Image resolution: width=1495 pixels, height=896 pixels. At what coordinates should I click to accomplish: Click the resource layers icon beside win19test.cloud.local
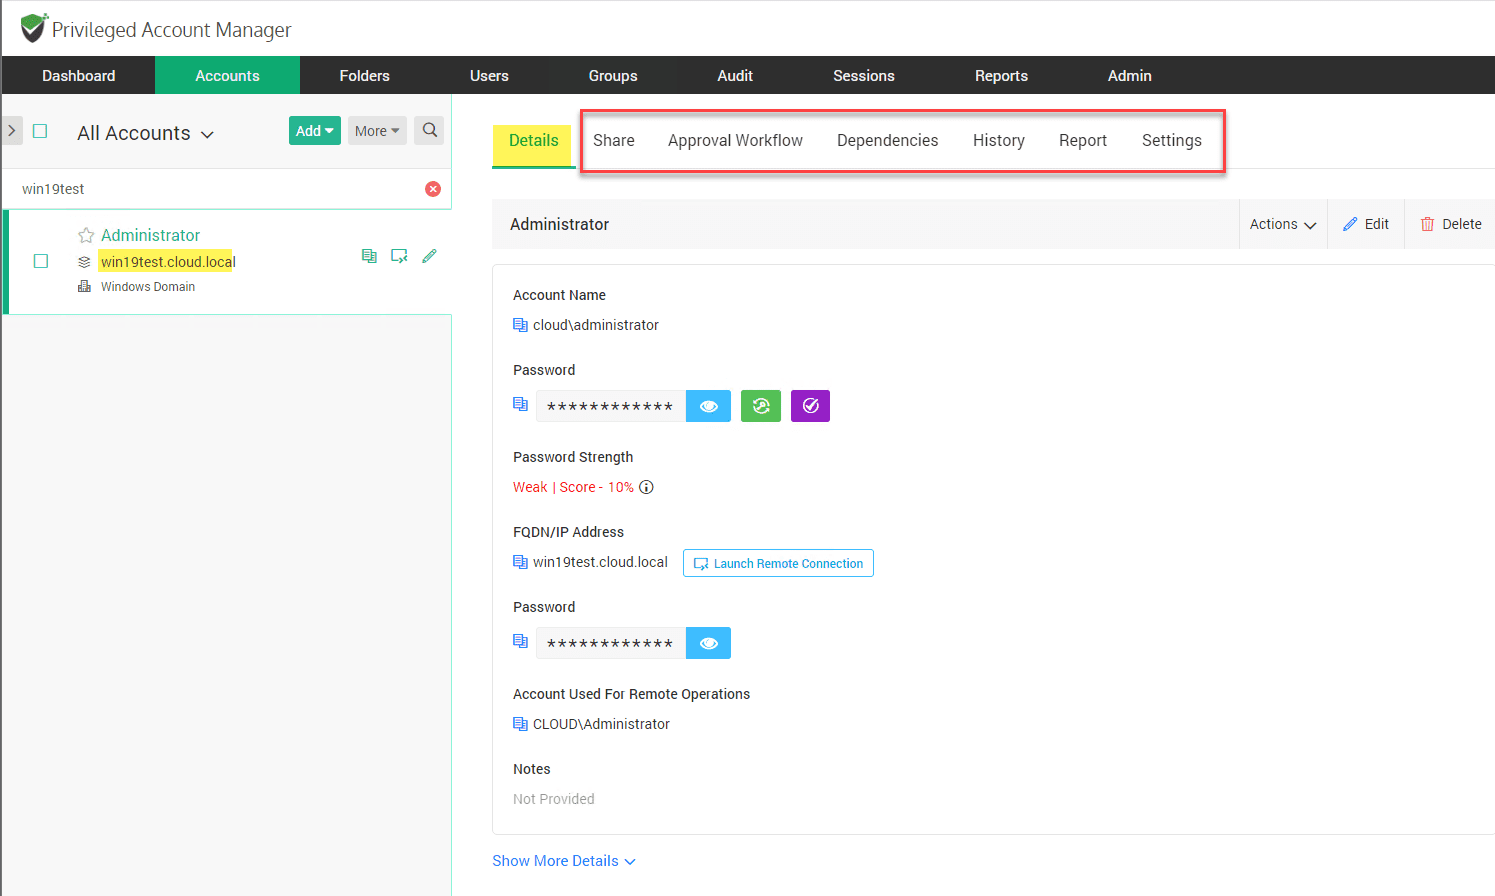[84, 262]
